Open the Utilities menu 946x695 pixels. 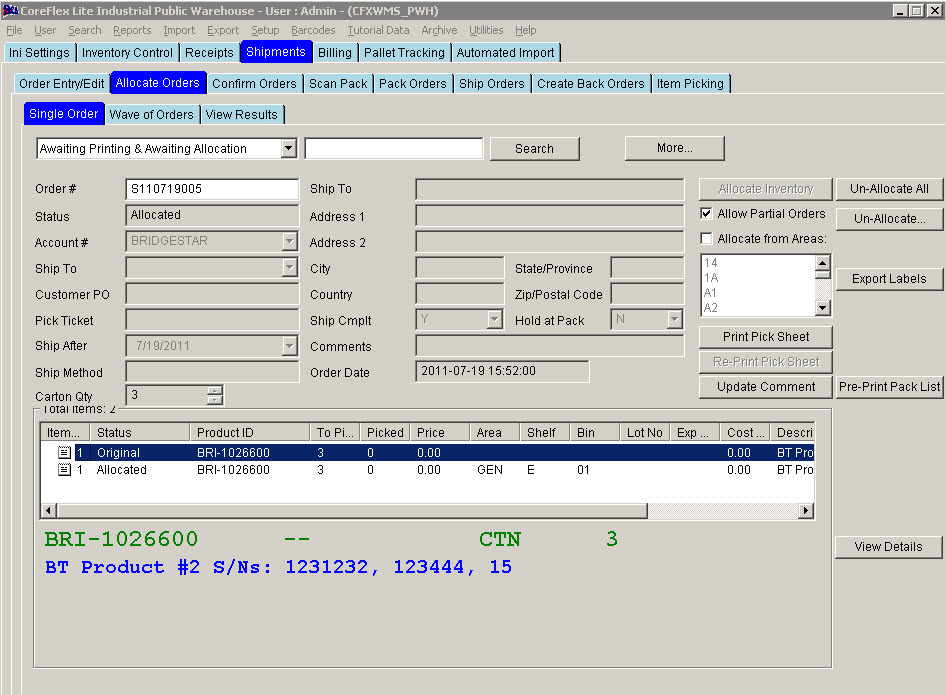[486, 30]
